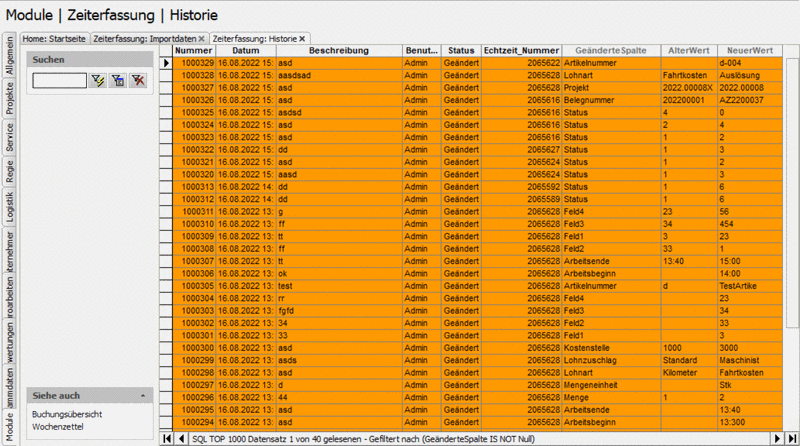The height and width of the screenshot is (446, 800).
Task: Collapse the Siehe auch panel
Action: point(143,395)
